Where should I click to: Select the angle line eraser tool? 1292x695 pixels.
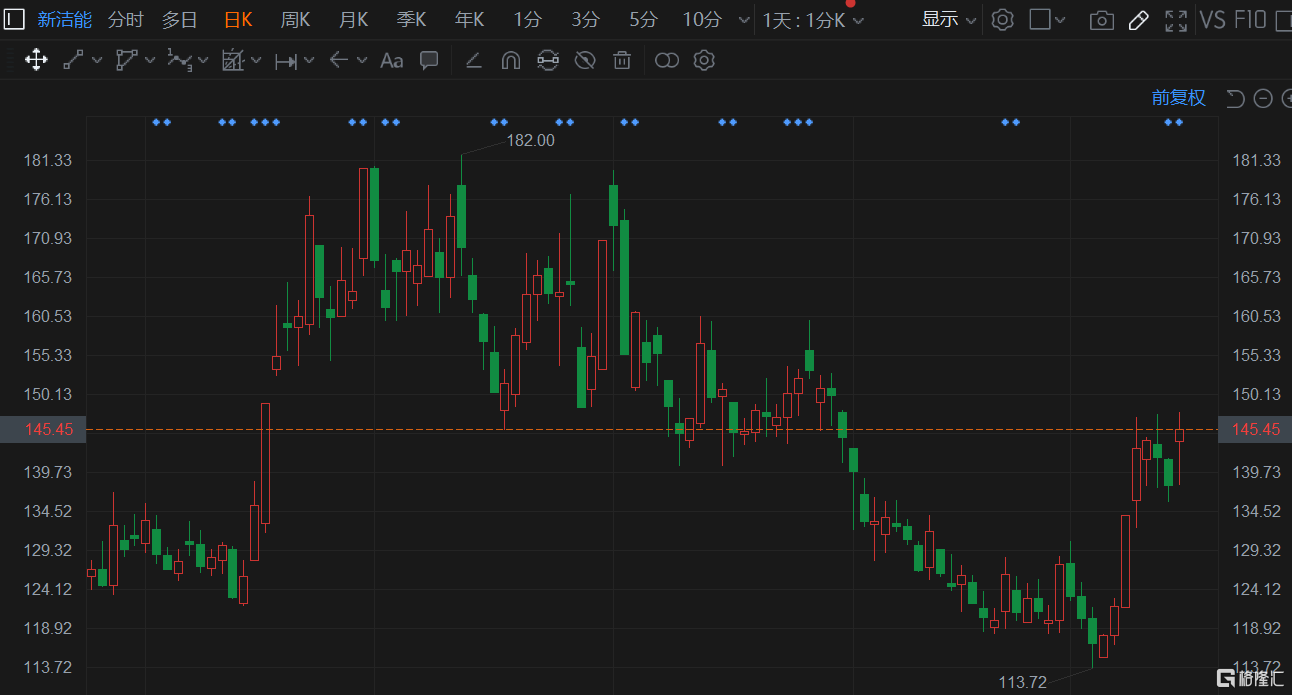[474, 61]
